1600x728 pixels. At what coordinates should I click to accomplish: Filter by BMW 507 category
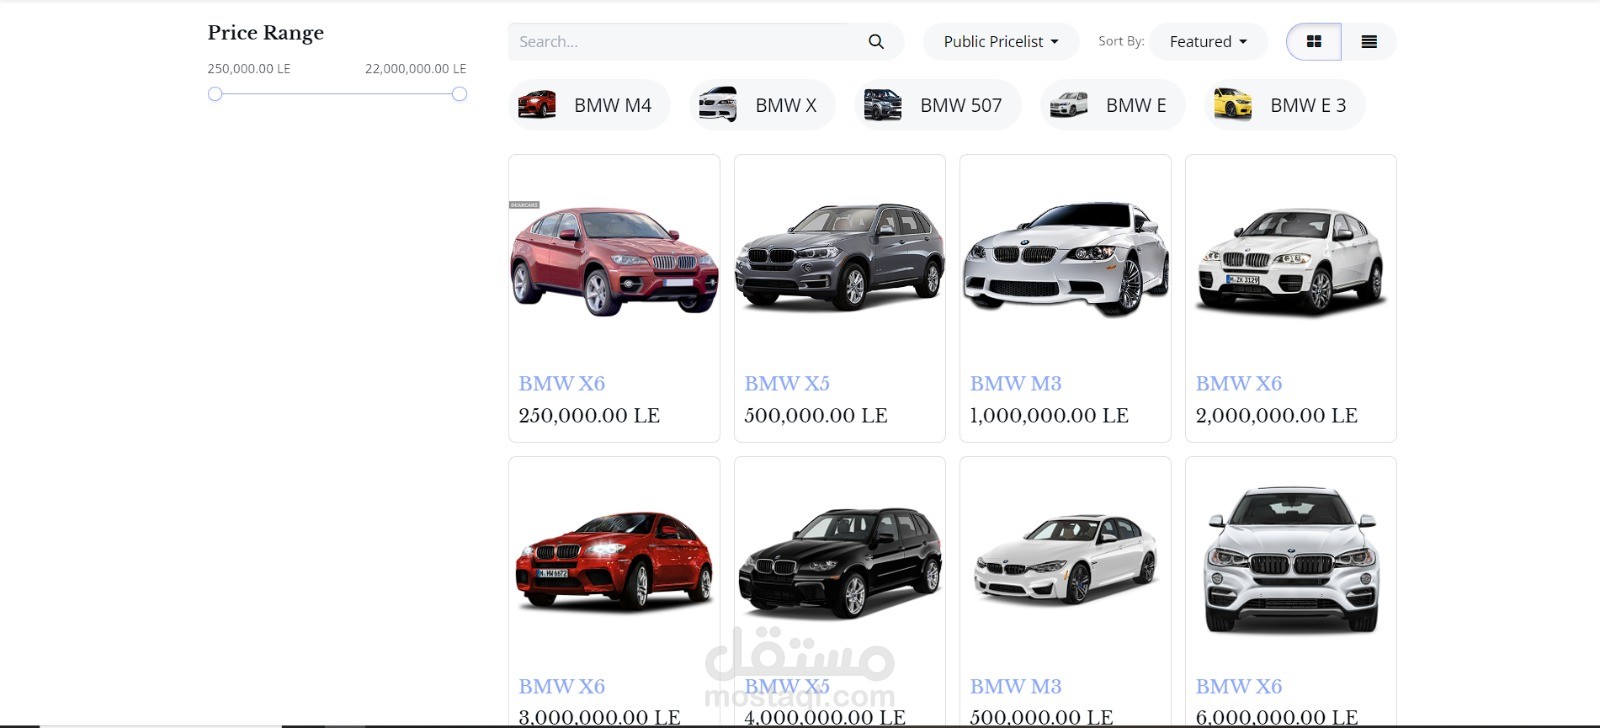point(938,105)
